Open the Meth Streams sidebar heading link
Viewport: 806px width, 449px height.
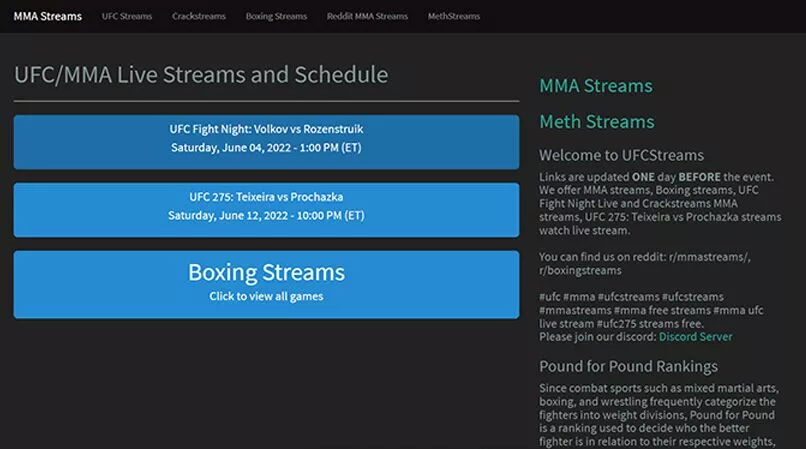click(597, 122)
